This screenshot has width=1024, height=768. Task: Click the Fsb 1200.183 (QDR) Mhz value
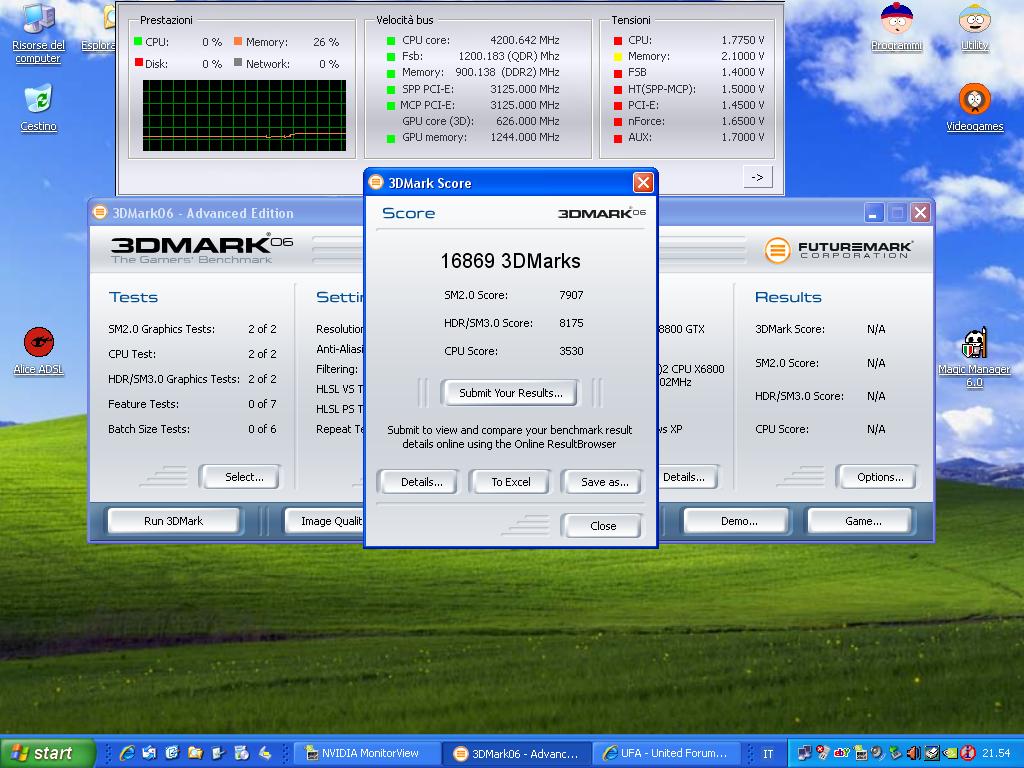click(509, 56)
